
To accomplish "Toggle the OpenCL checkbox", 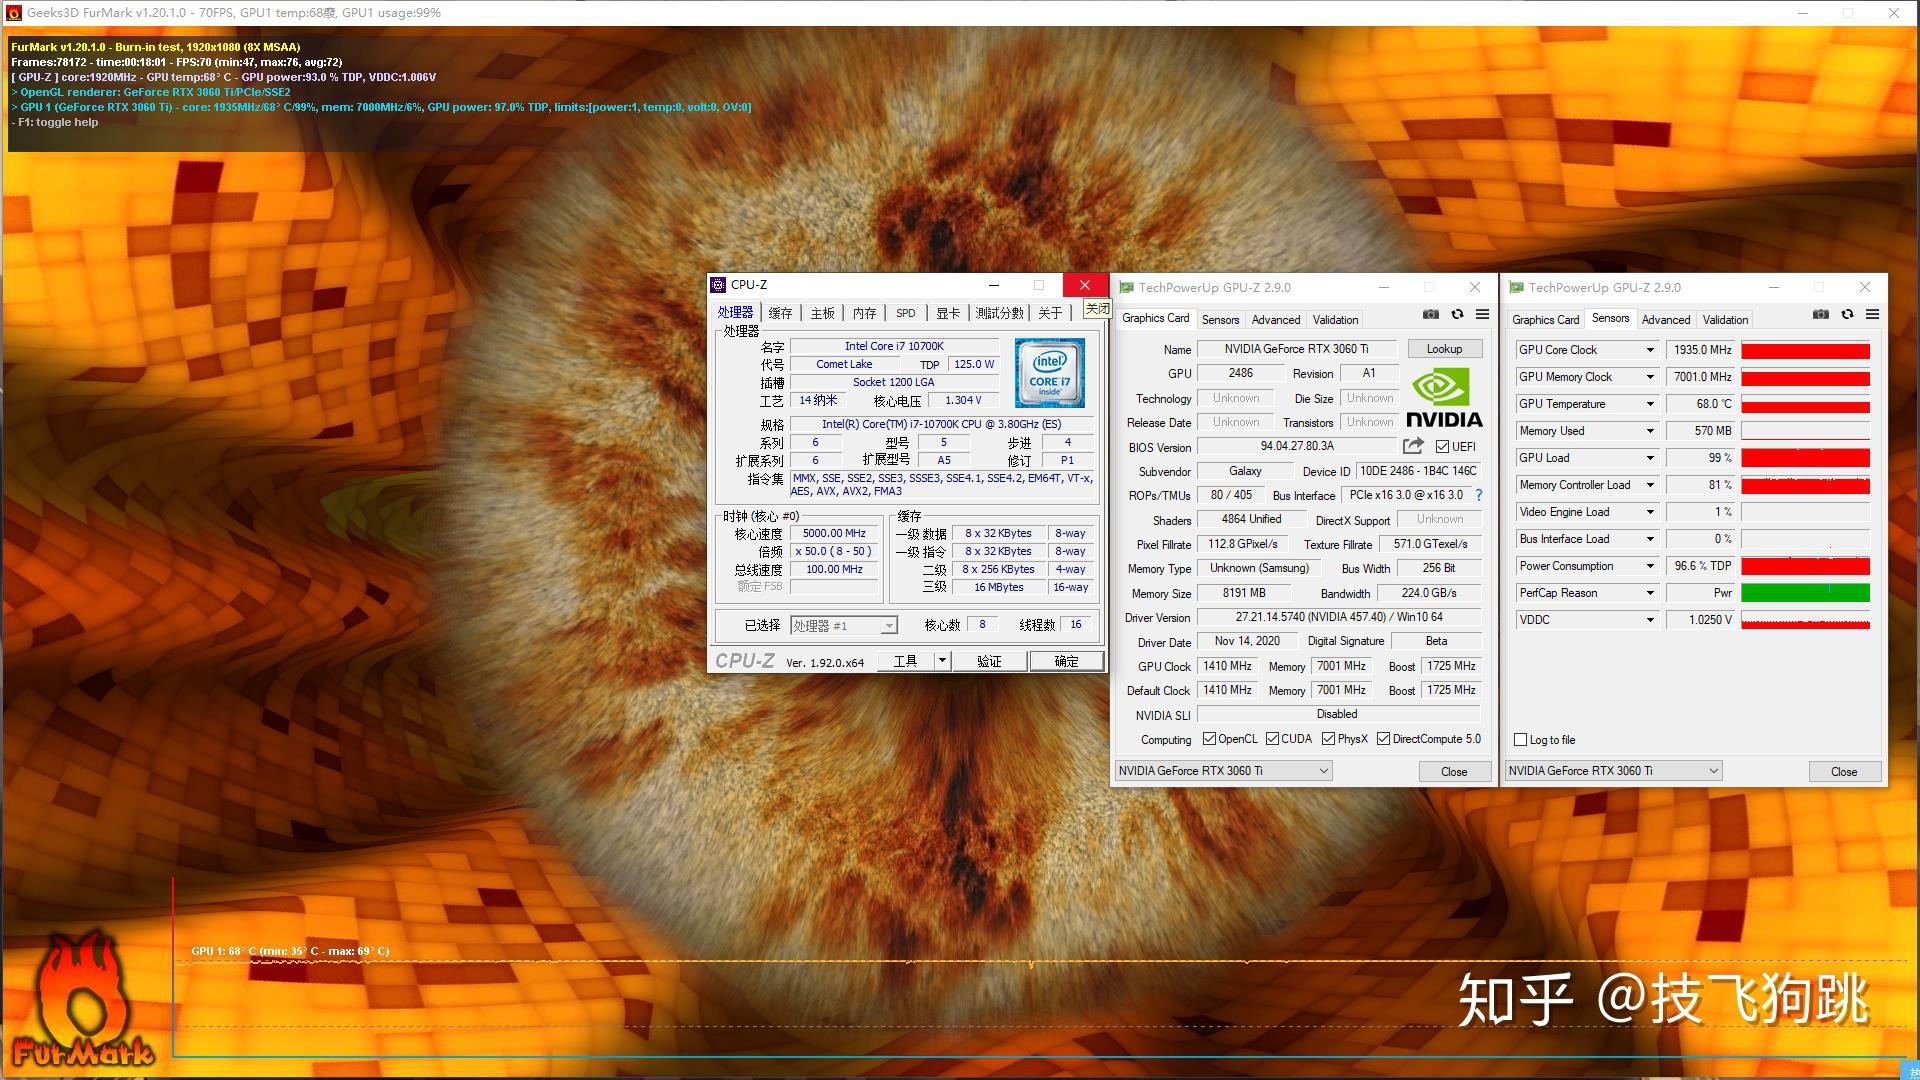I will tap(1209, 739).
